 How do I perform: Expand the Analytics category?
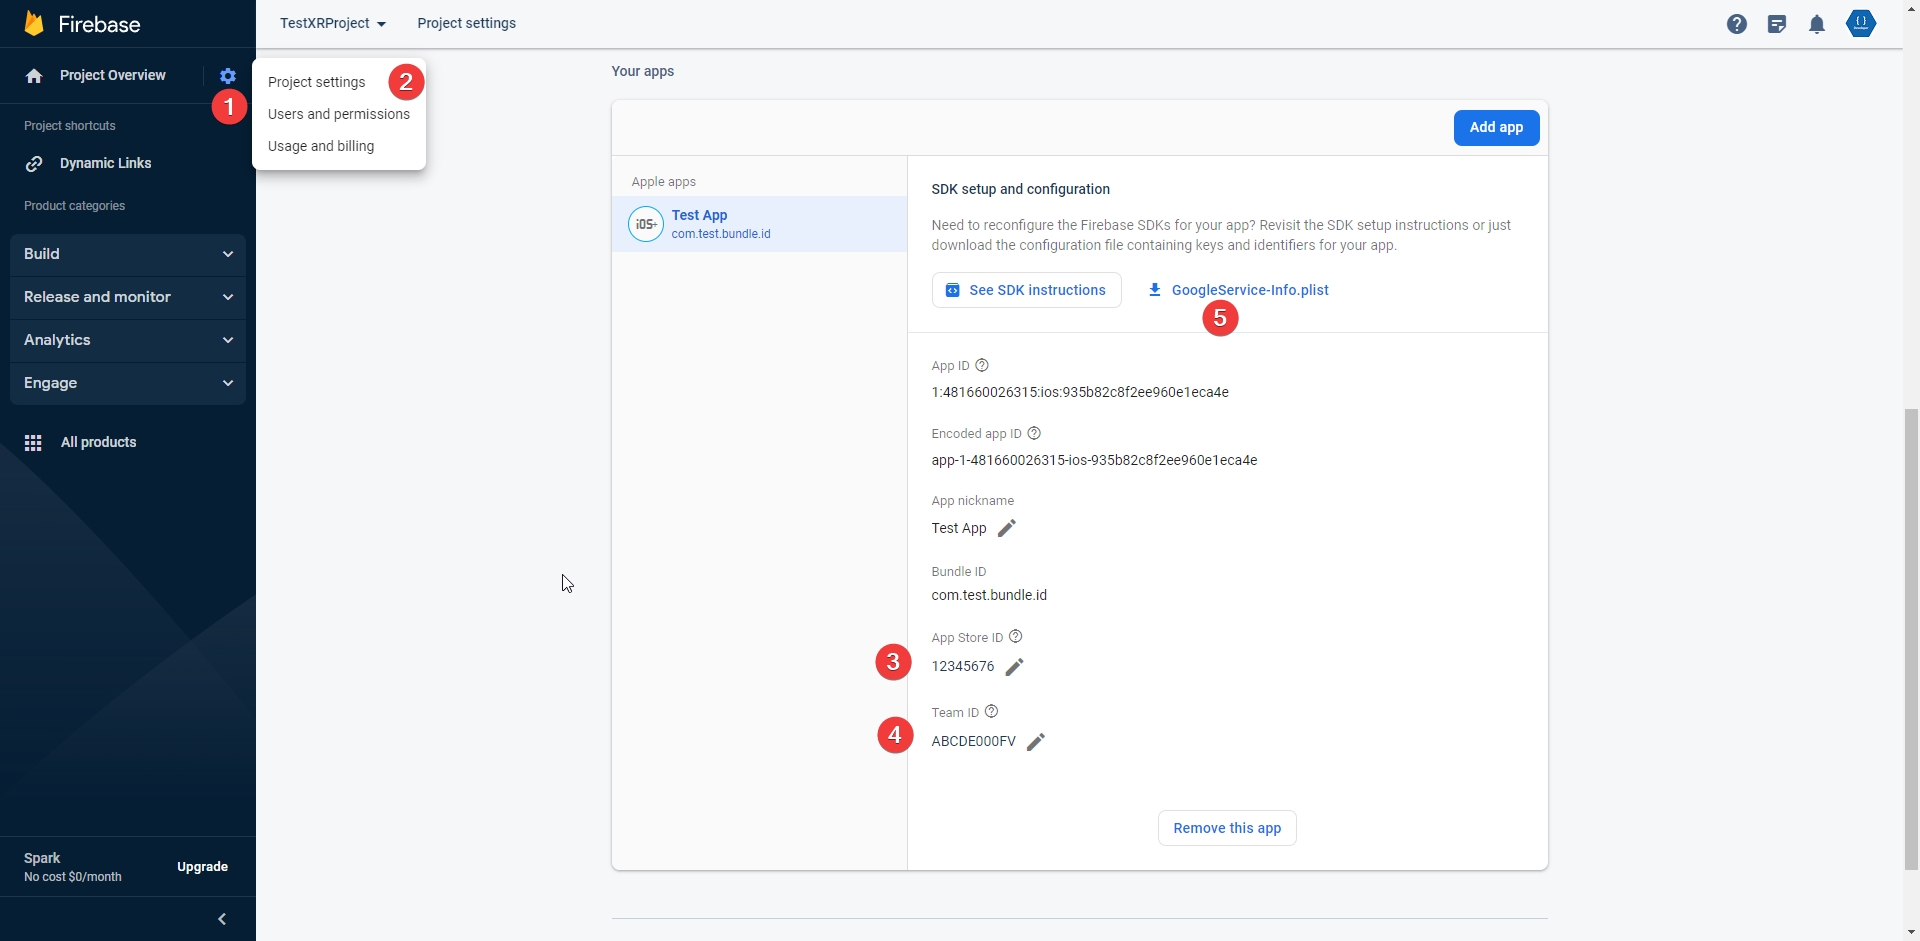coord(128,340)
